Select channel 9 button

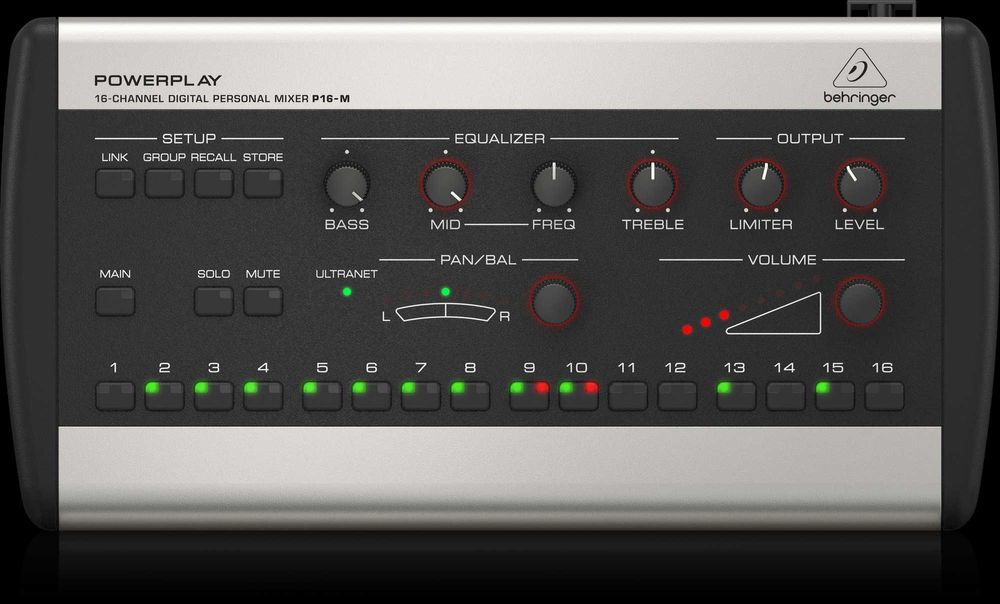pos(529,396)
